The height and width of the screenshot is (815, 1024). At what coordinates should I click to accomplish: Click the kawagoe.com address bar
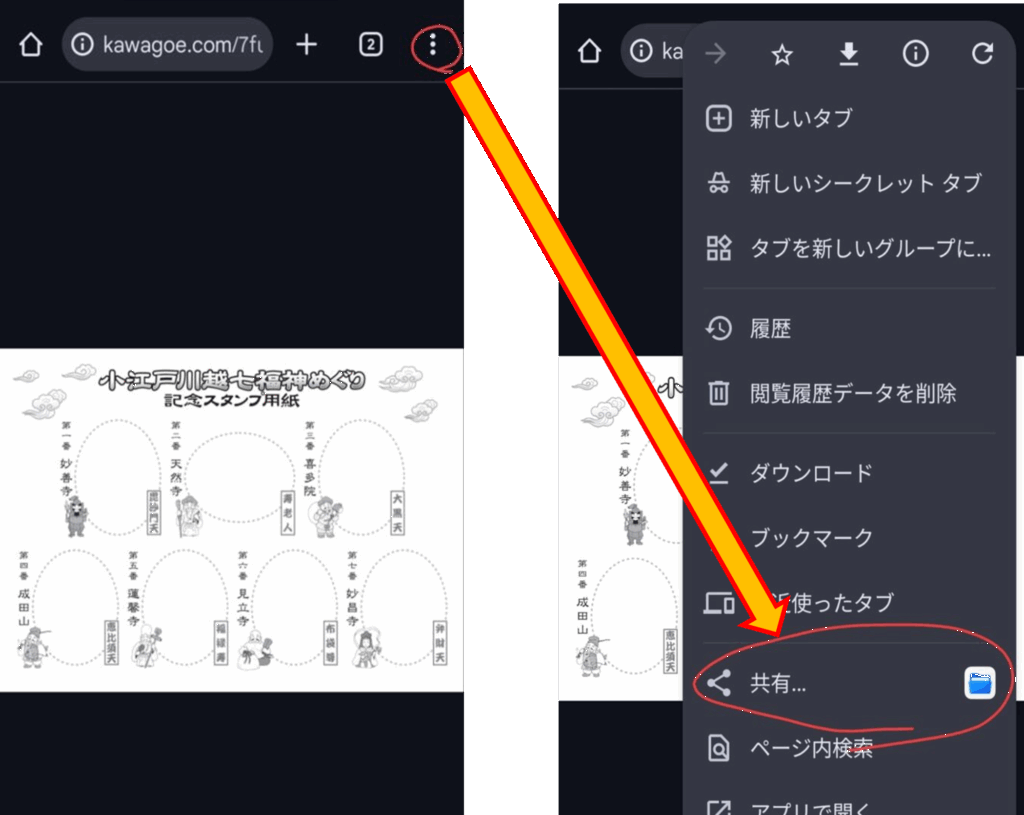170,45
